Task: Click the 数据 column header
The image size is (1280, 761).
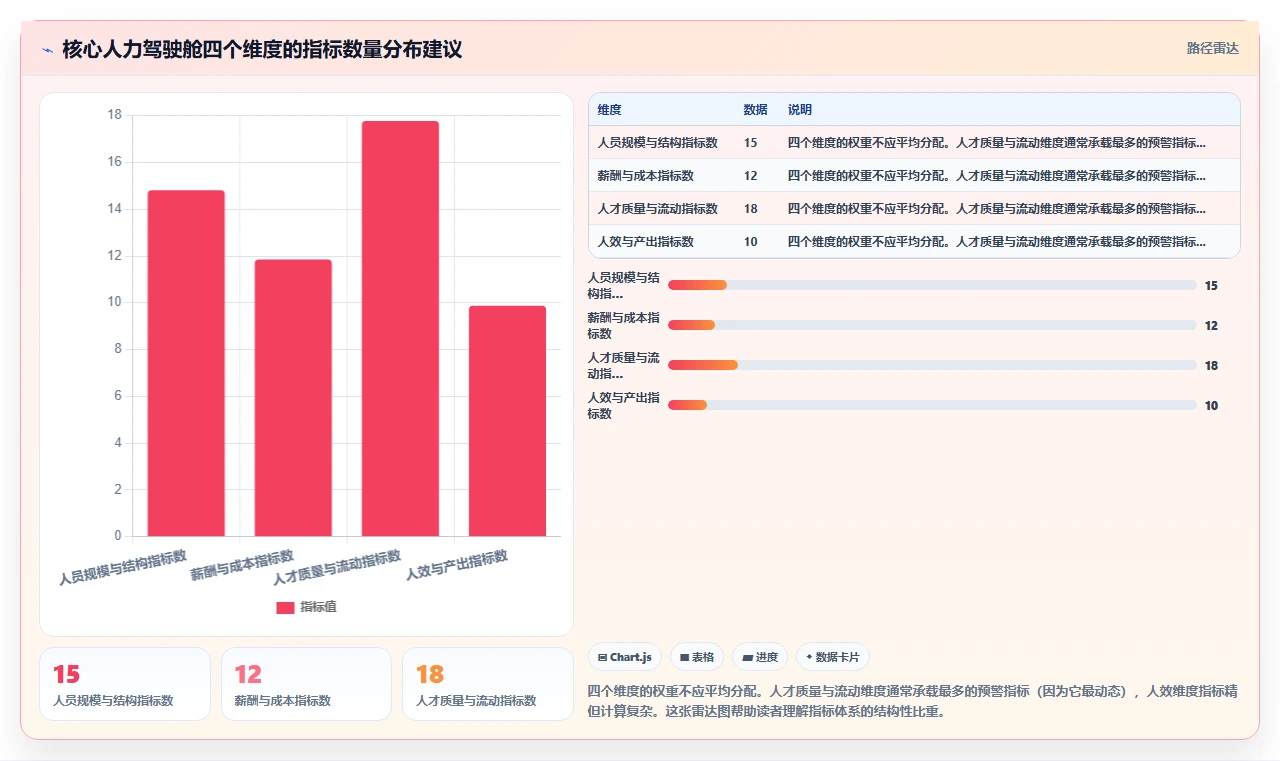Action: (x=755, y=110)
